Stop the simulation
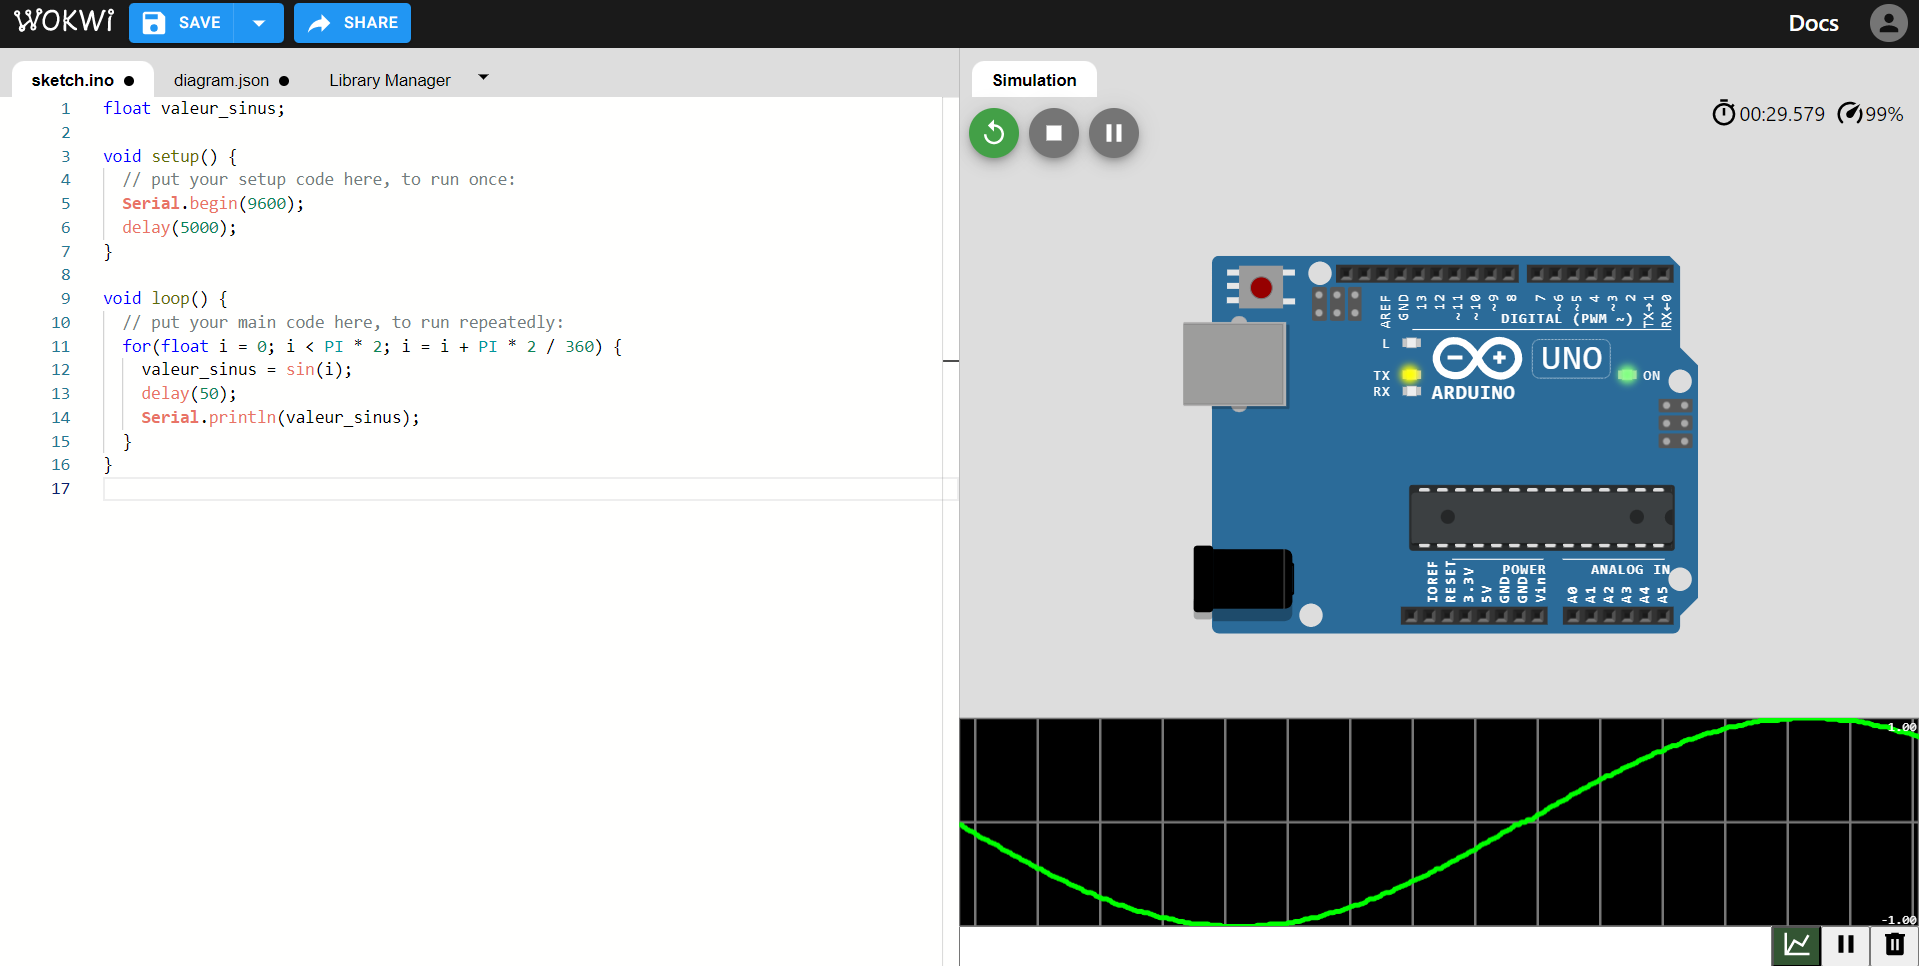The width and height of the screenshot is (1919, 966). coord(1054,133)
